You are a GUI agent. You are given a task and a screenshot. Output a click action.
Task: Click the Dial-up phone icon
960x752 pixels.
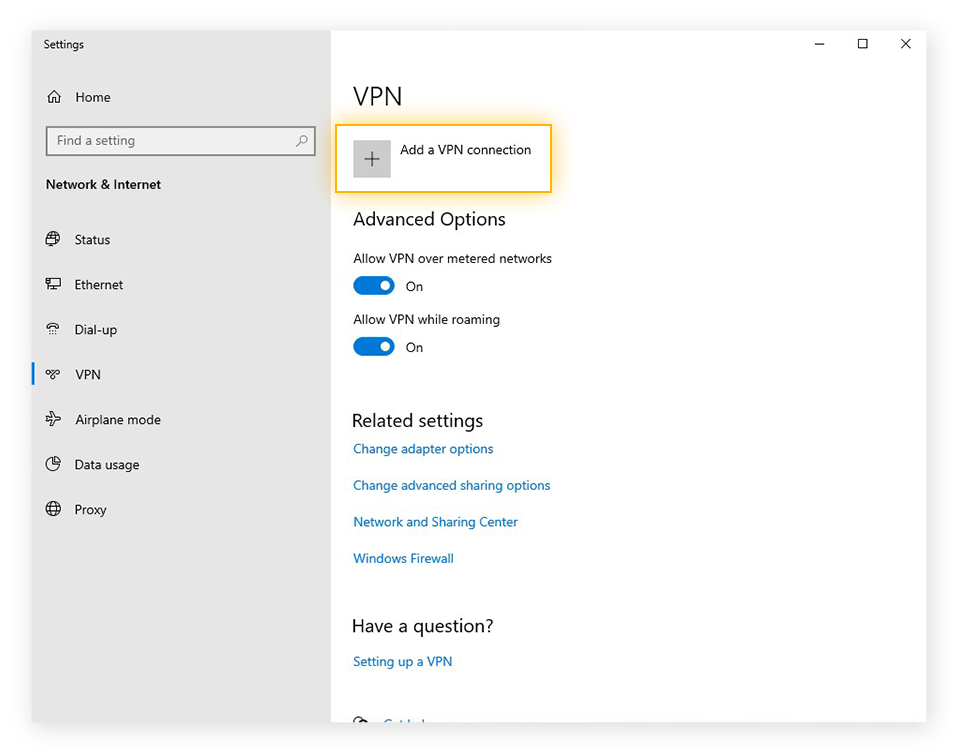(x=53, y=329)
